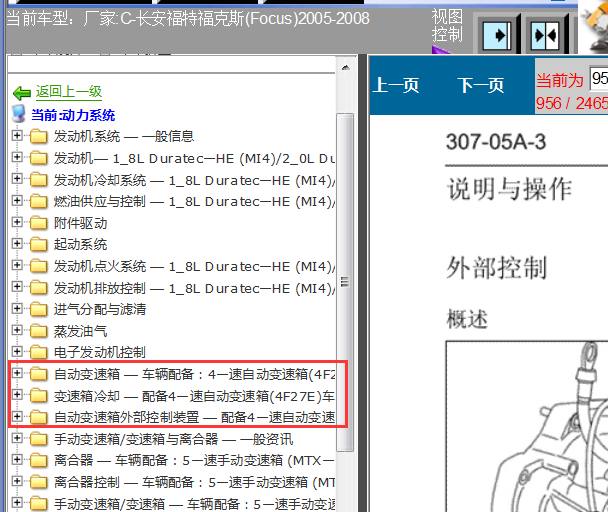Screen dimensions: 608x512
Task: Click the 视图控制 label
Action: tap(447, 26)
